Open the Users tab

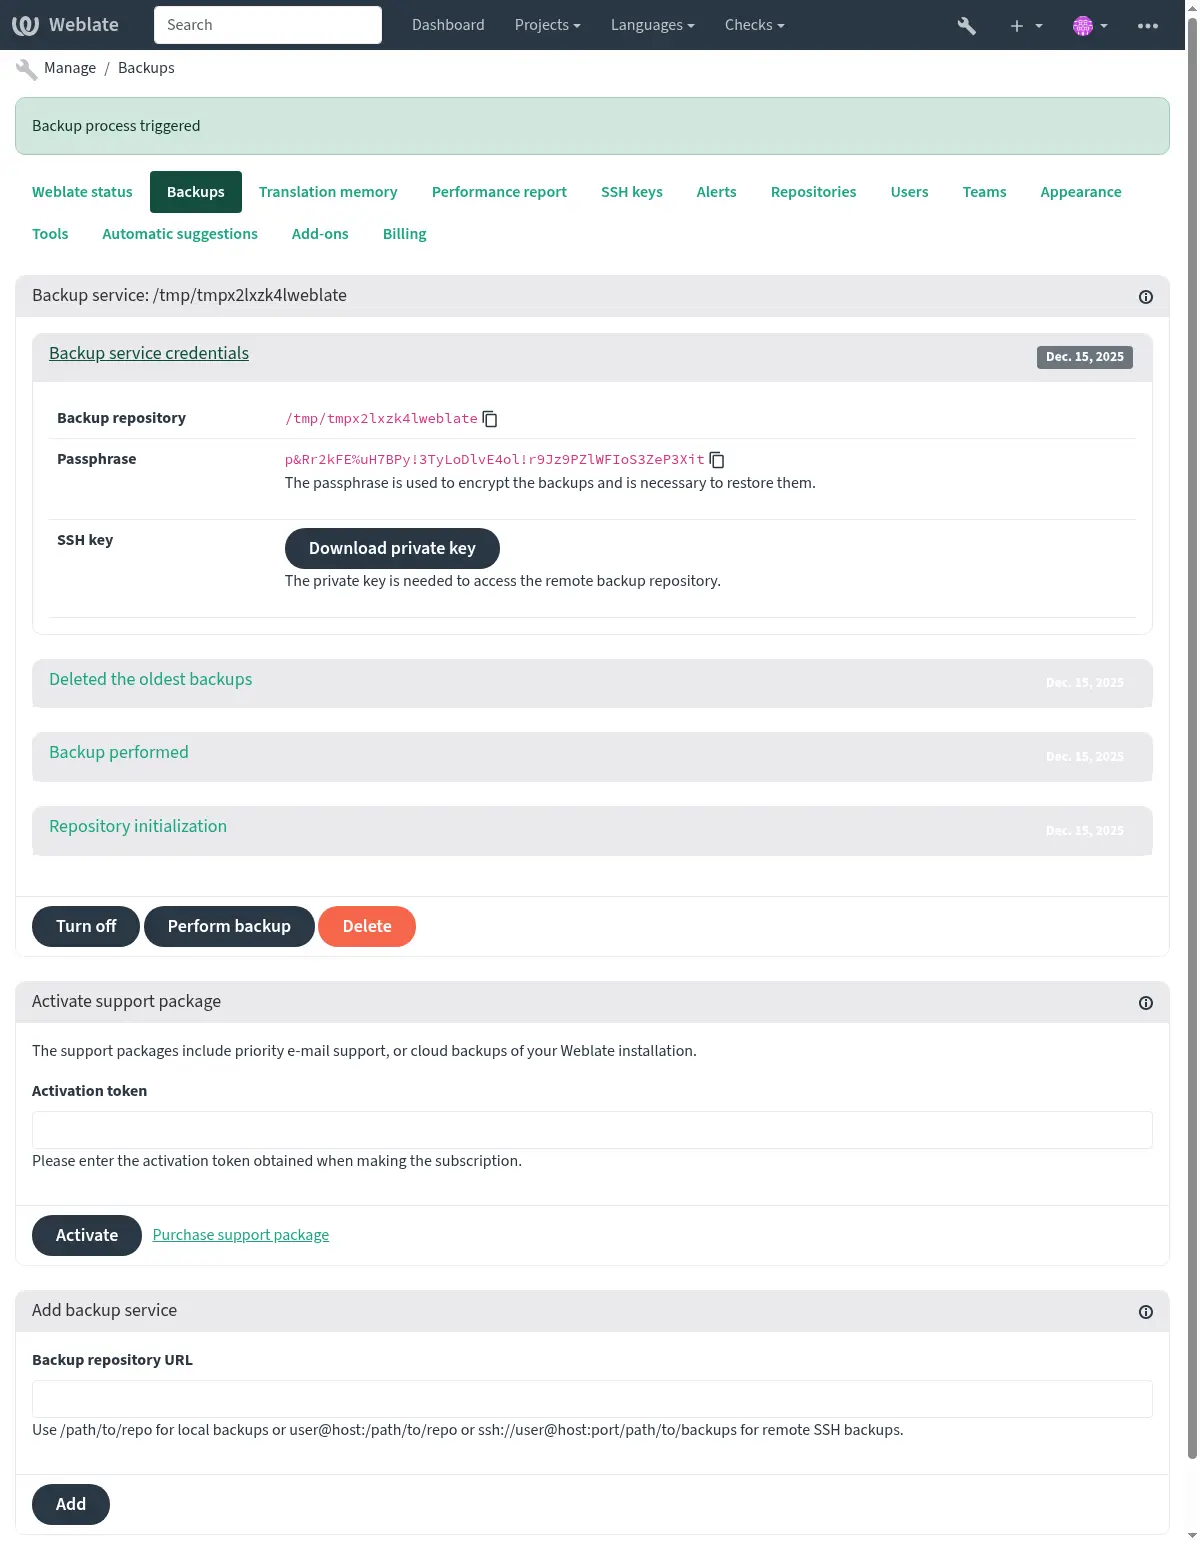[x=909, y=192]
